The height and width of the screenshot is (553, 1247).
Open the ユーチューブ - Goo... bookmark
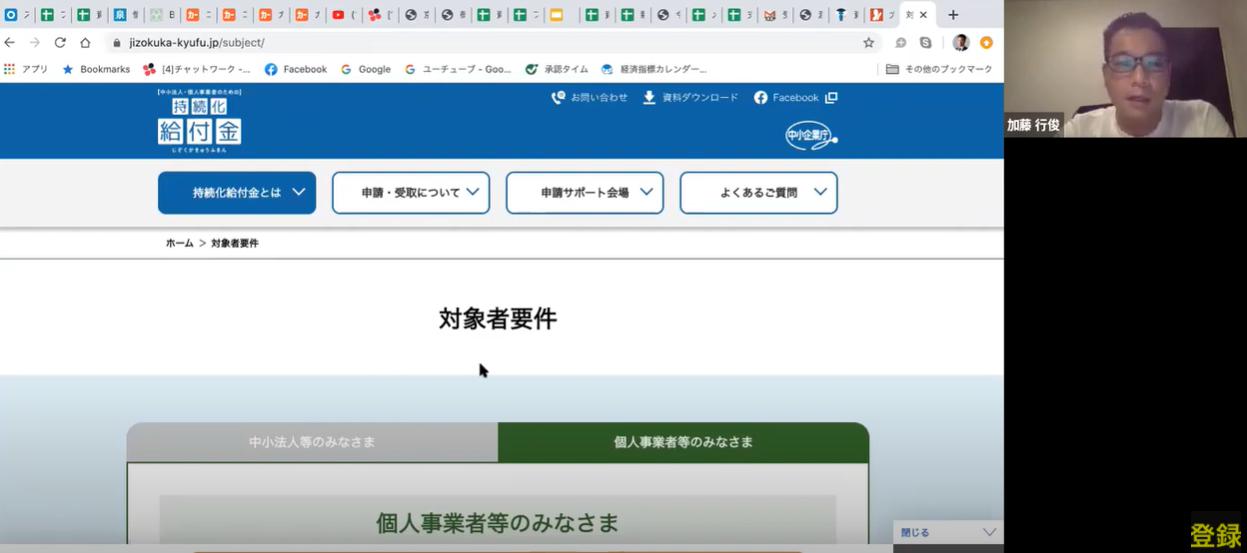[458, 69]
